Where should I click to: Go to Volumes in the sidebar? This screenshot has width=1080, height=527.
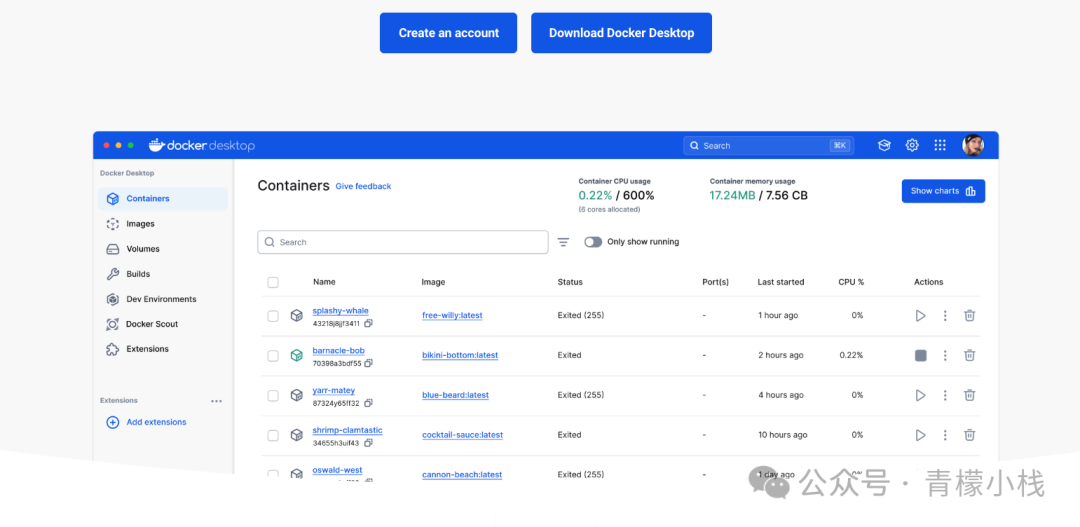pos(143,249)
